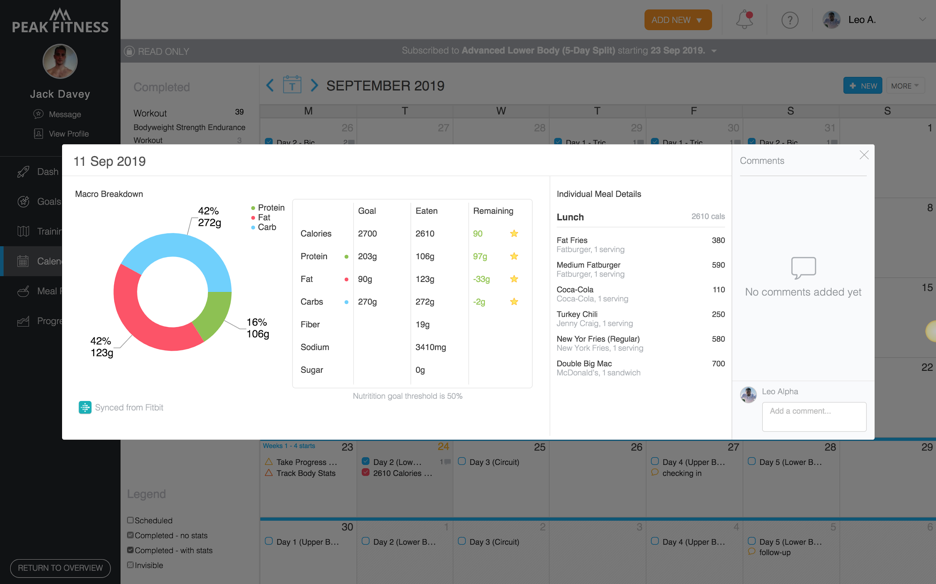Screen dimensions: 936x584
Task: Open the Progress sidebar menu item
Action: (39, 321)
